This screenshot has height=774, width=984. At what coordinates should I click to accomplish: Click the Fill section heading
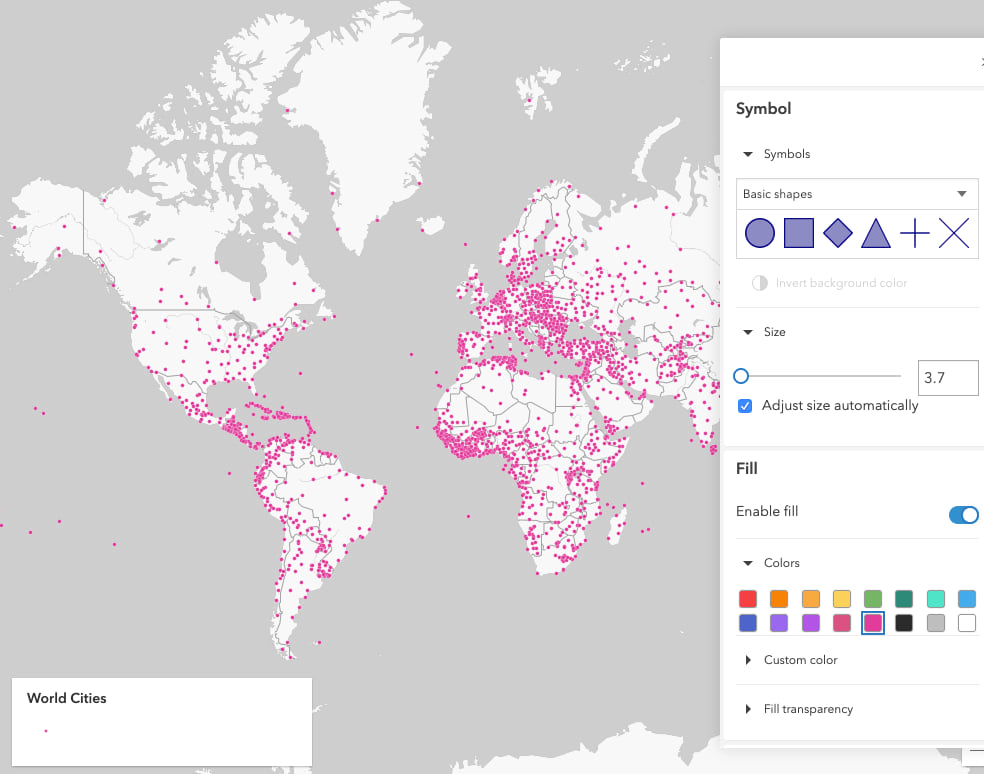pos(747,469)
